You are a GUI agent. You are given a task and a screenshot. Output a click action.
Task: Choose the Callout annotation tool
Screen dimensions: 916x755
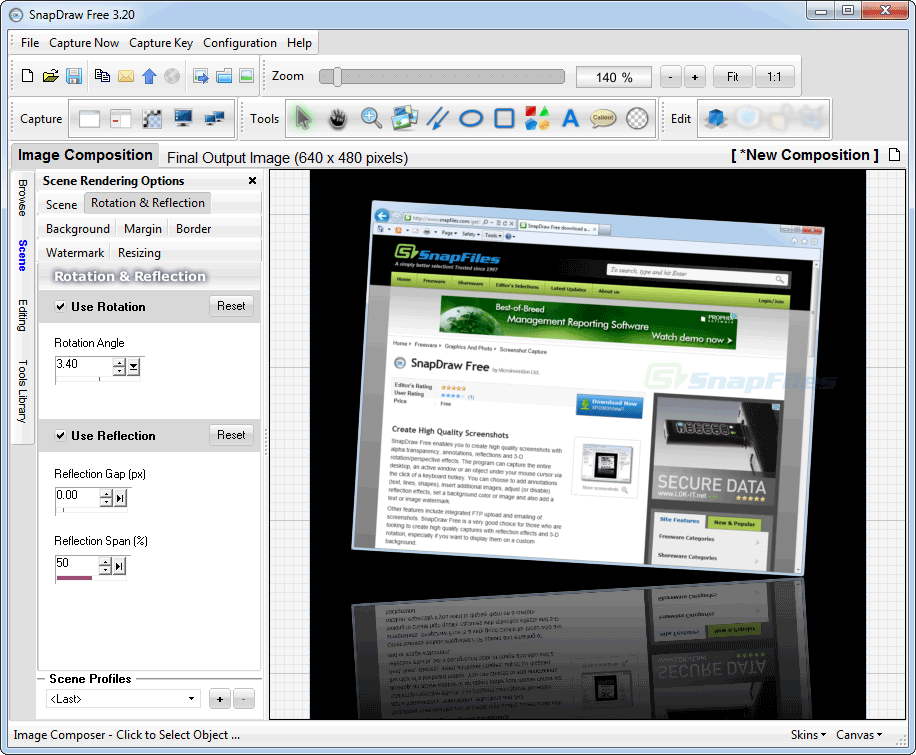pyautogui.click(x=603, y=119)
